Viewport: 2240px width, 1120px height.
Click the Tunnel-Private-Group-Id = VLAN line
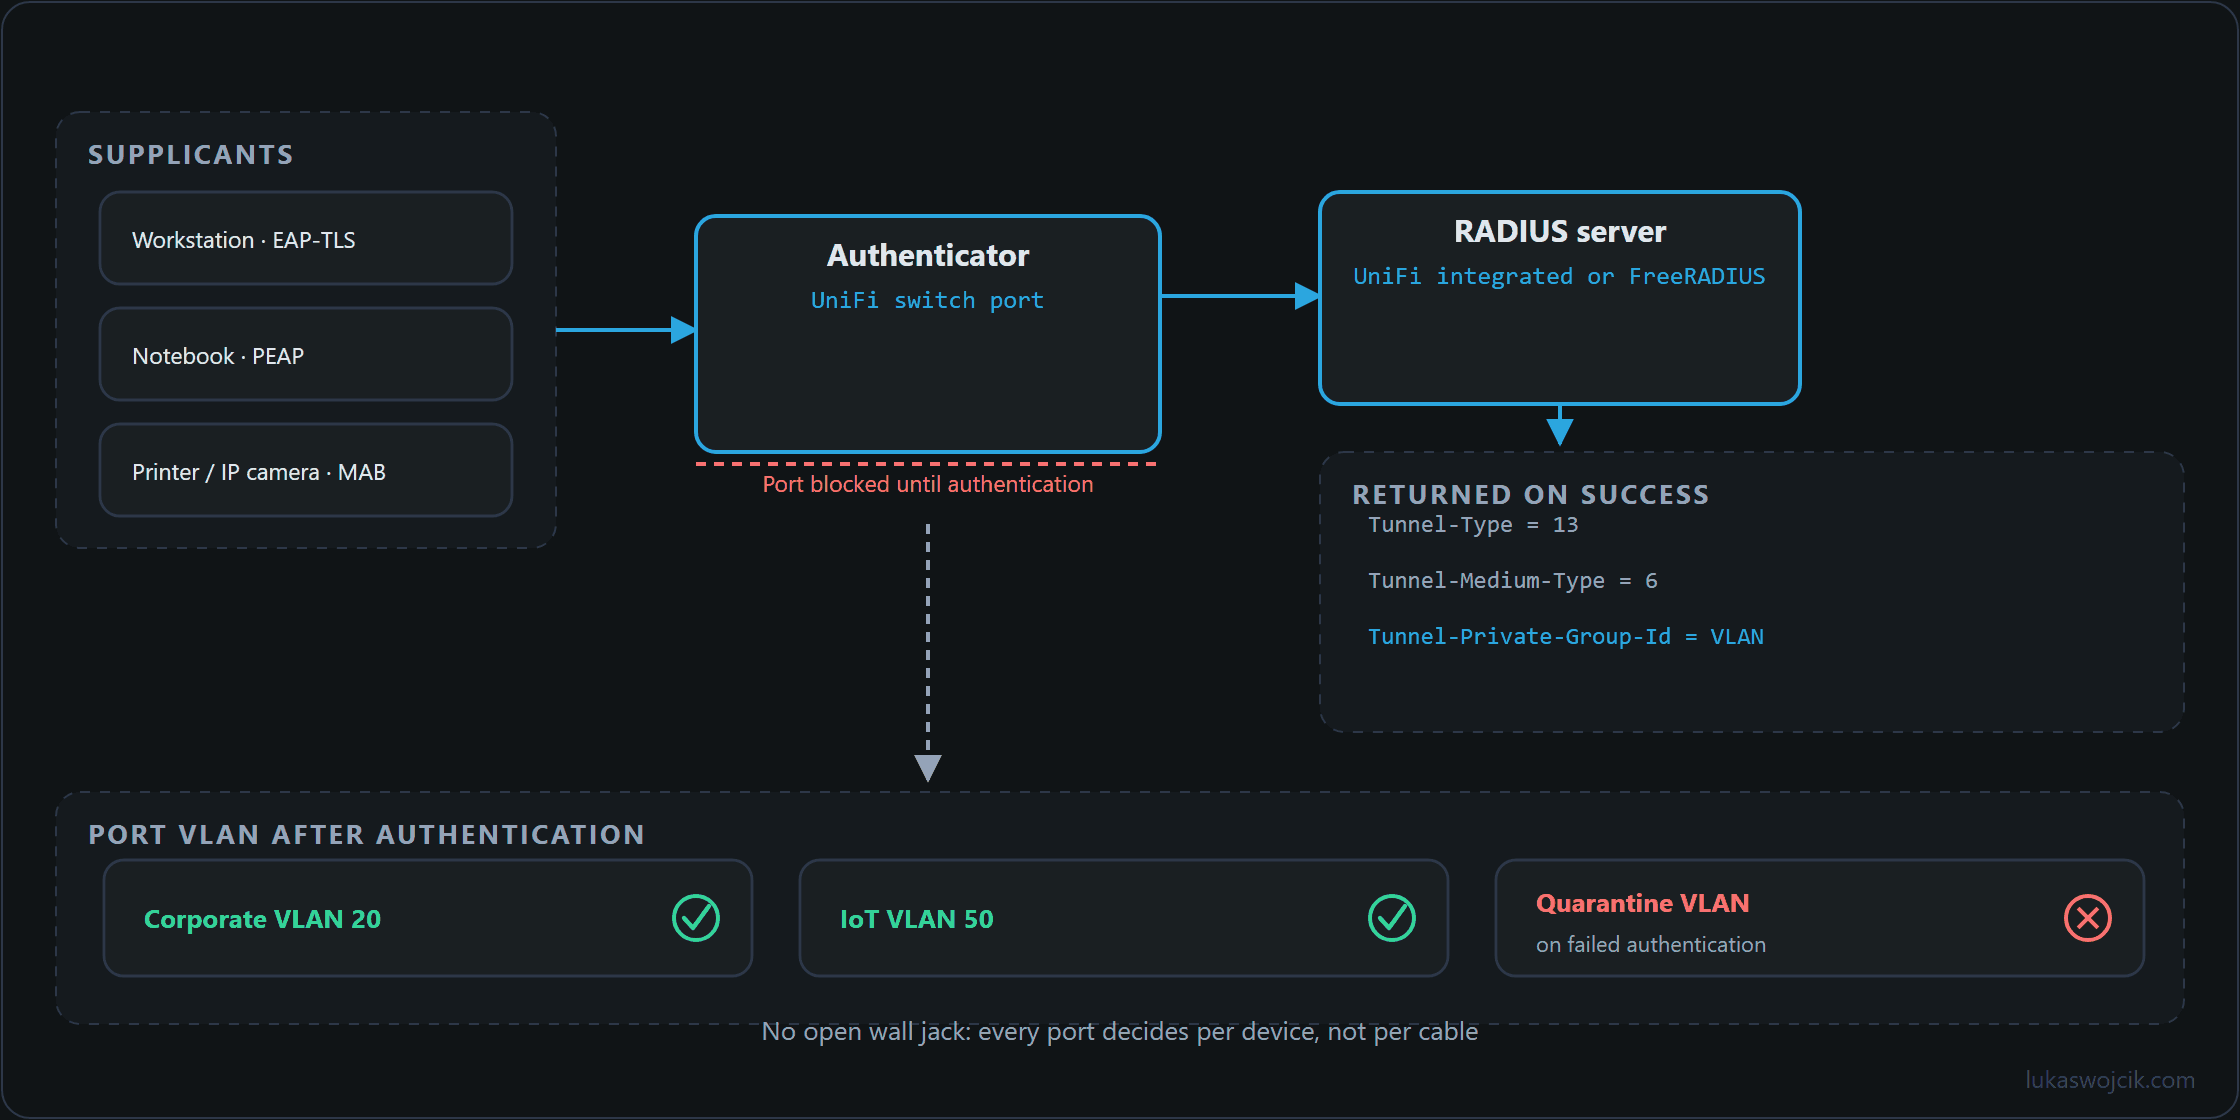point(1566,637)
